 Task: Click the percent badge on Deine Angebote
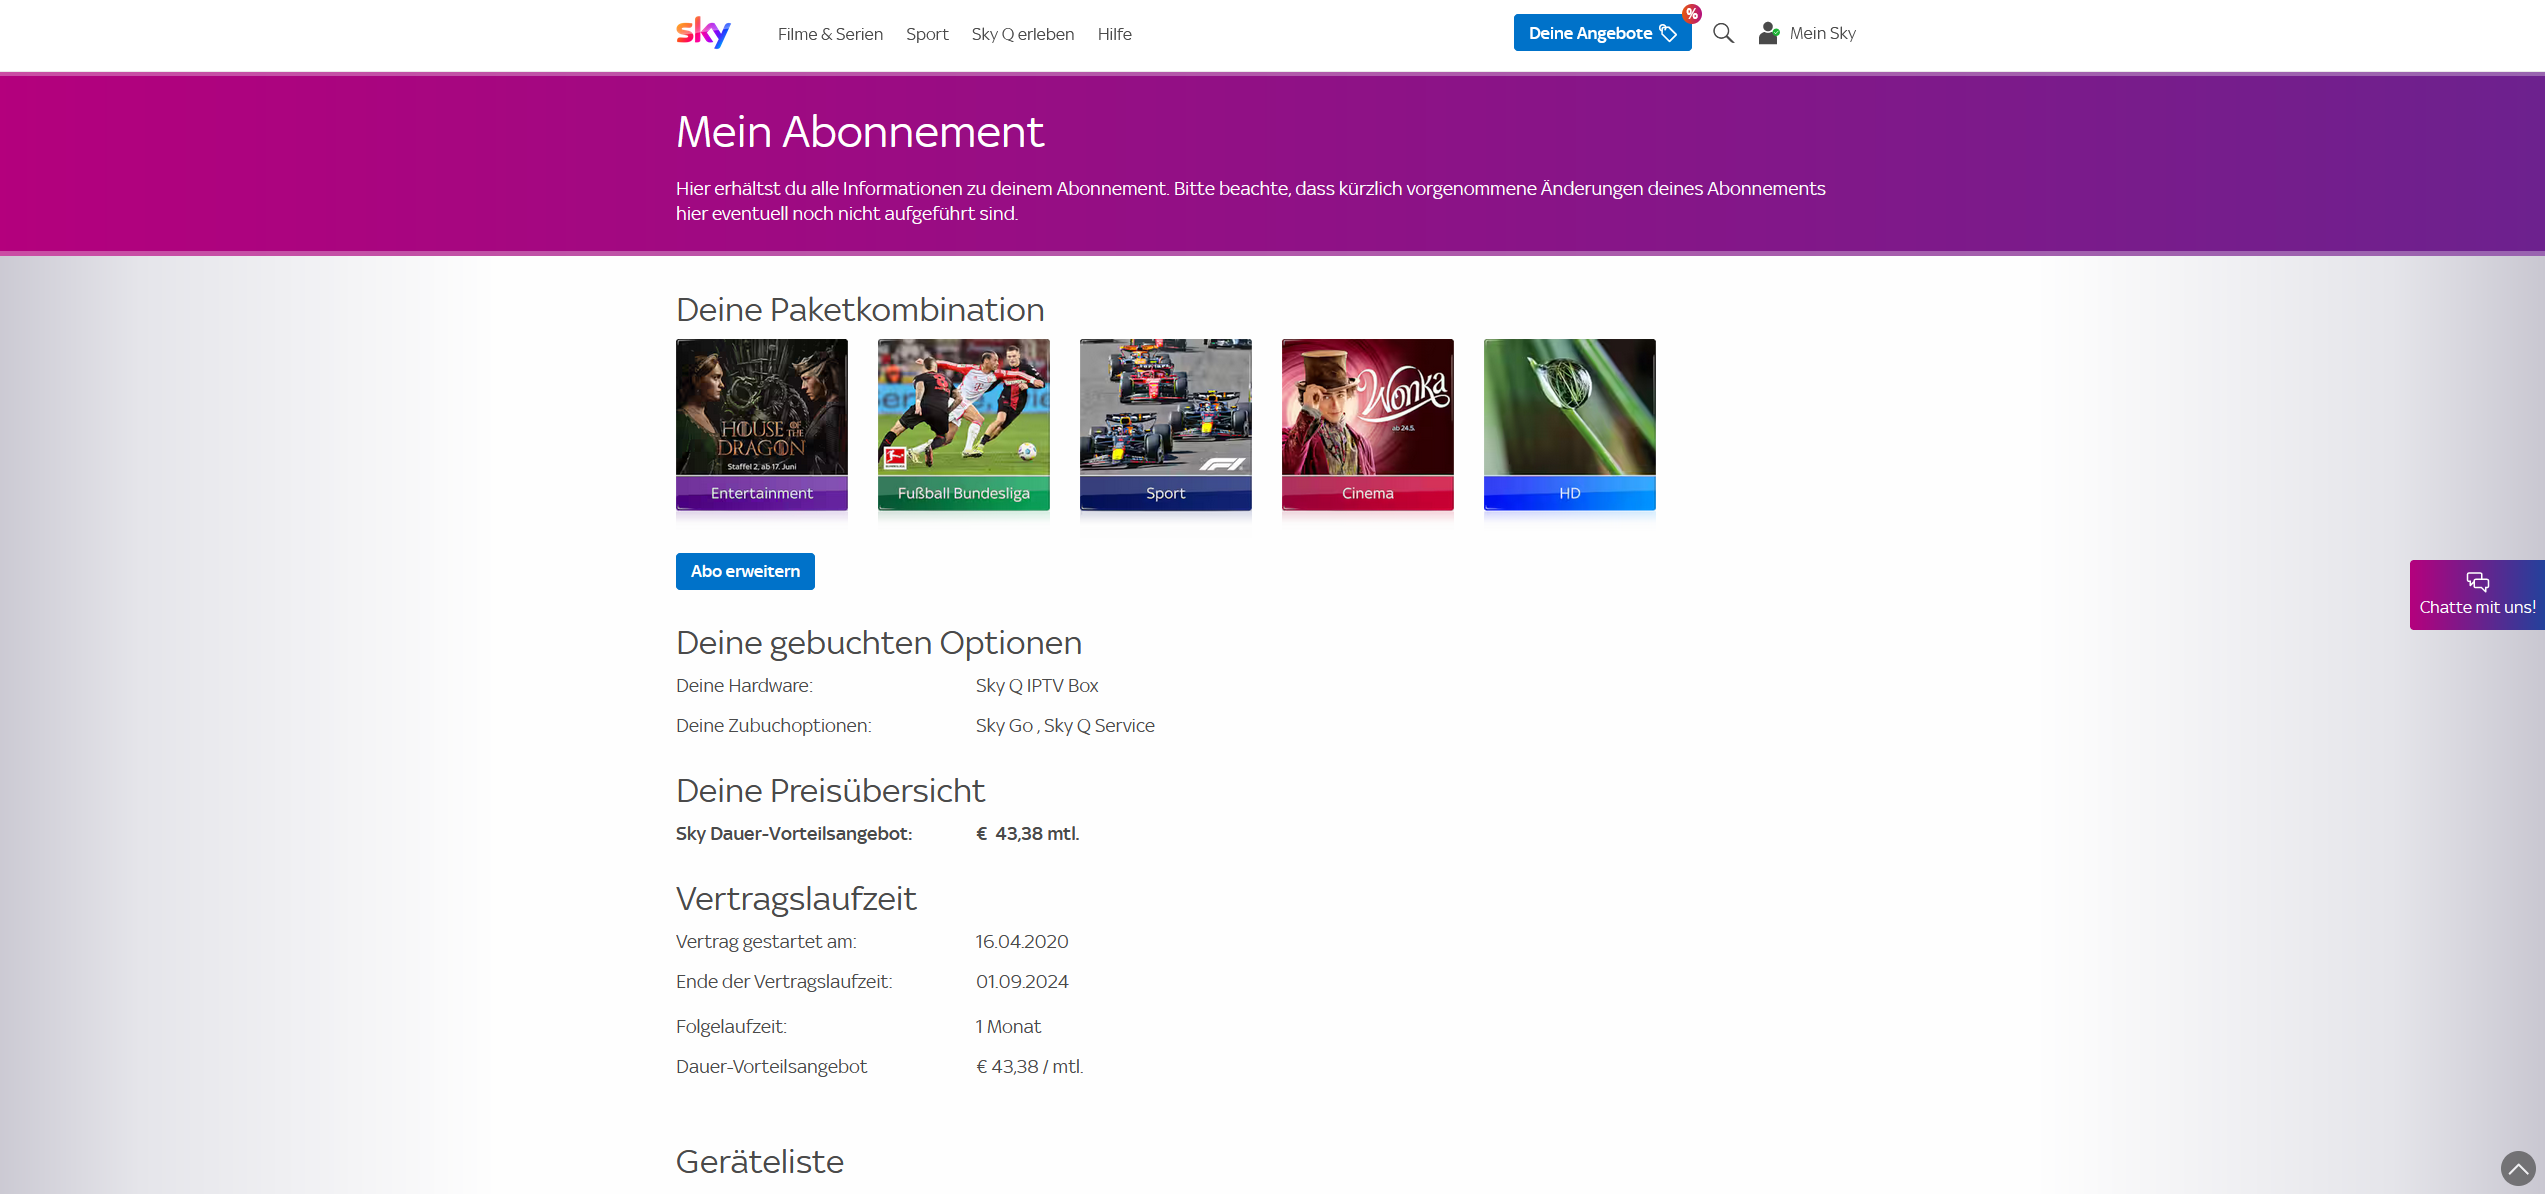[x=1691, y=14]
